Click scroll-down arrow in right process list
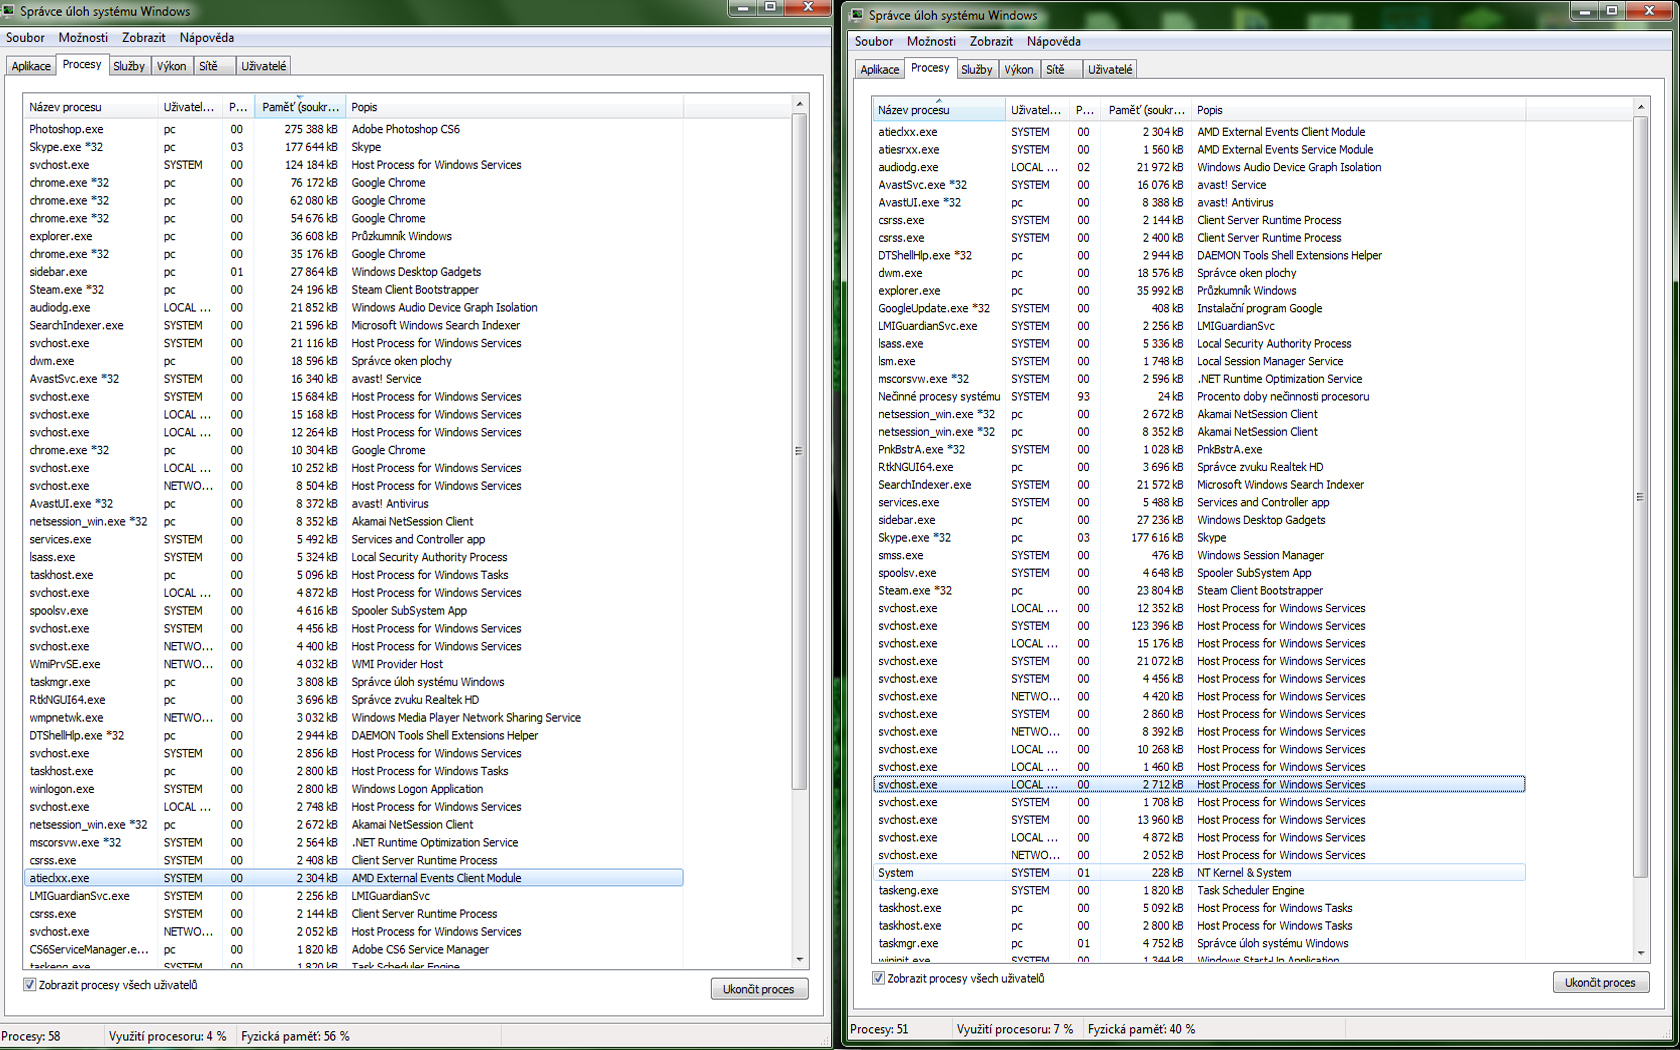This screenshot has width=1680, height=1050. pyautogui.click(x=1640, y=953)
